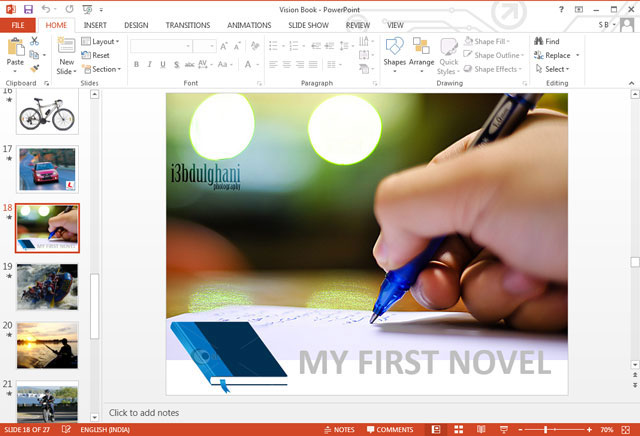Switch to the TRANSITIONS tab
Screen dimensions: 640x436
tap(188, 25)
